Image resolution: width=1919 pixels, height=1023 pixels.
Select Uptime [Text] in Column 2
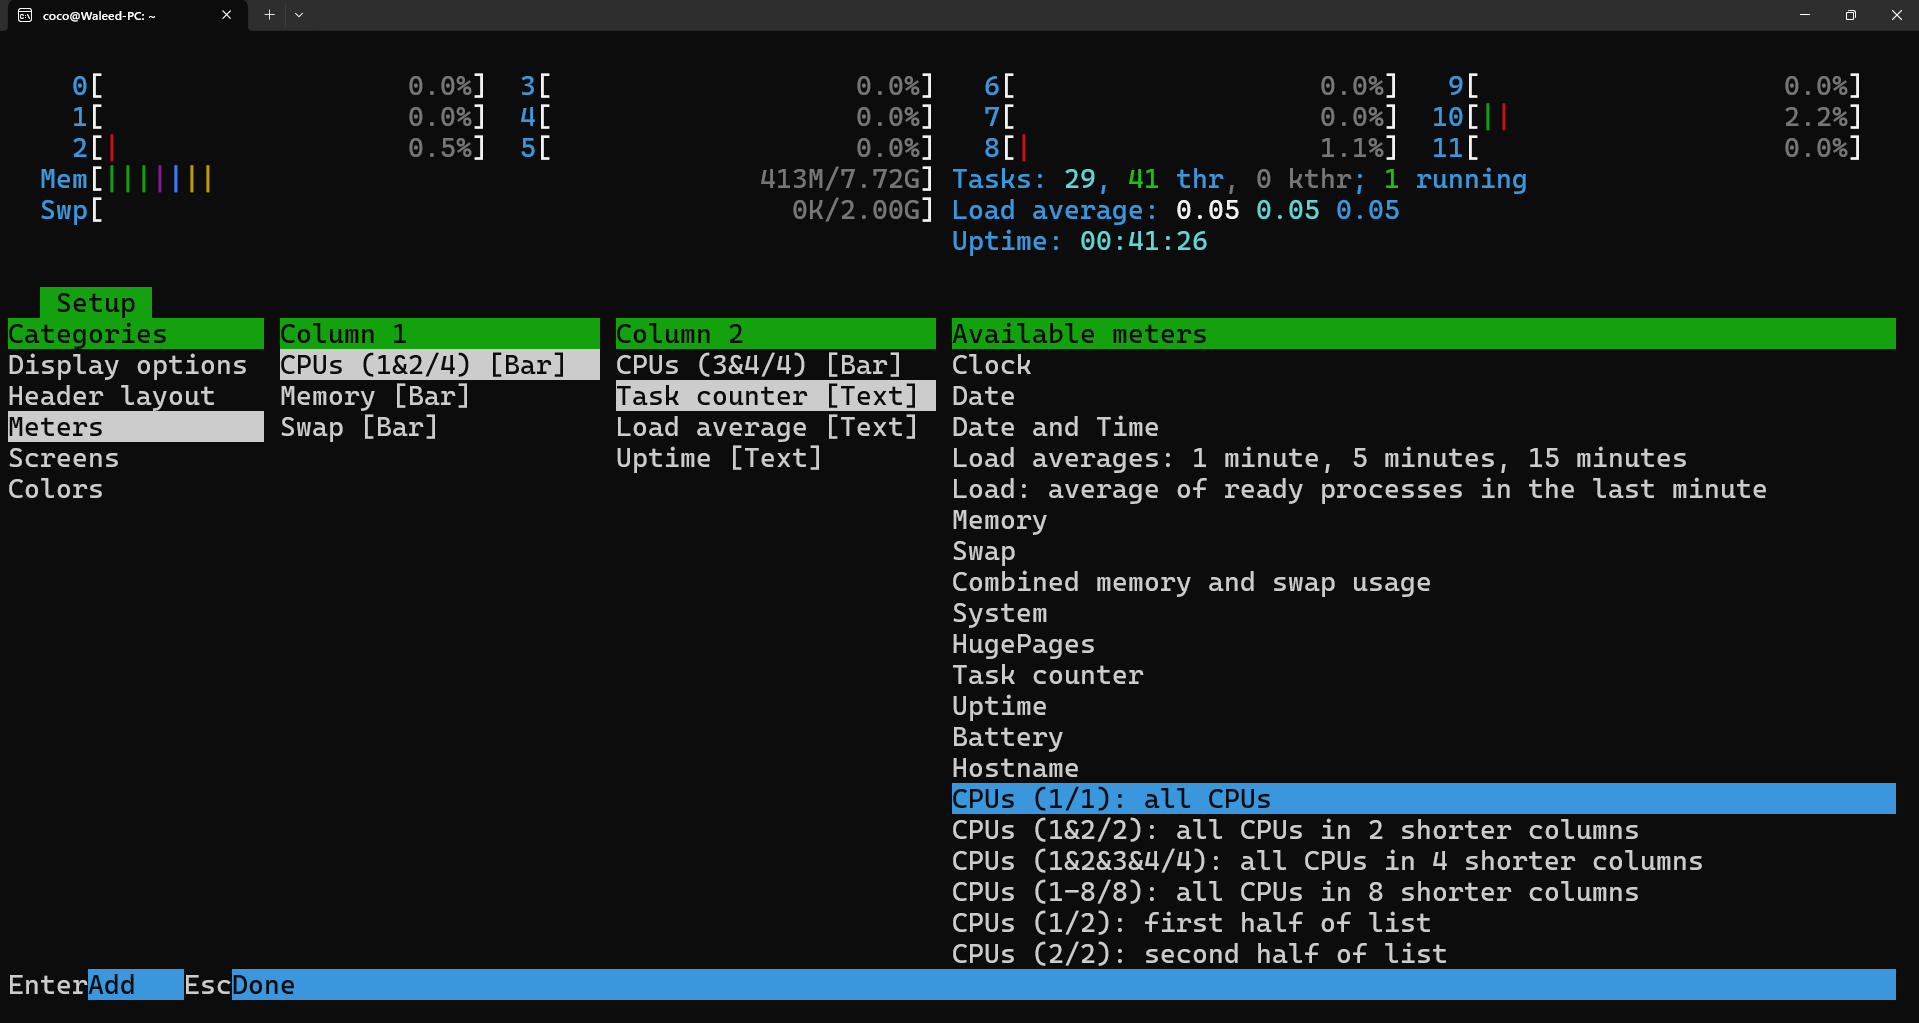[717, 457]
